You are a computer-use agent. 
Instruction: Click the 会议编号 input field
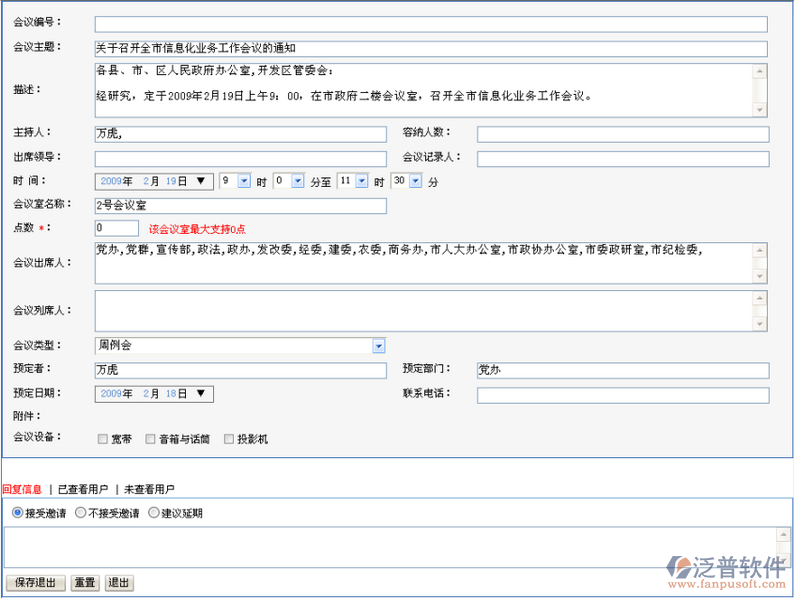(430, 24)
